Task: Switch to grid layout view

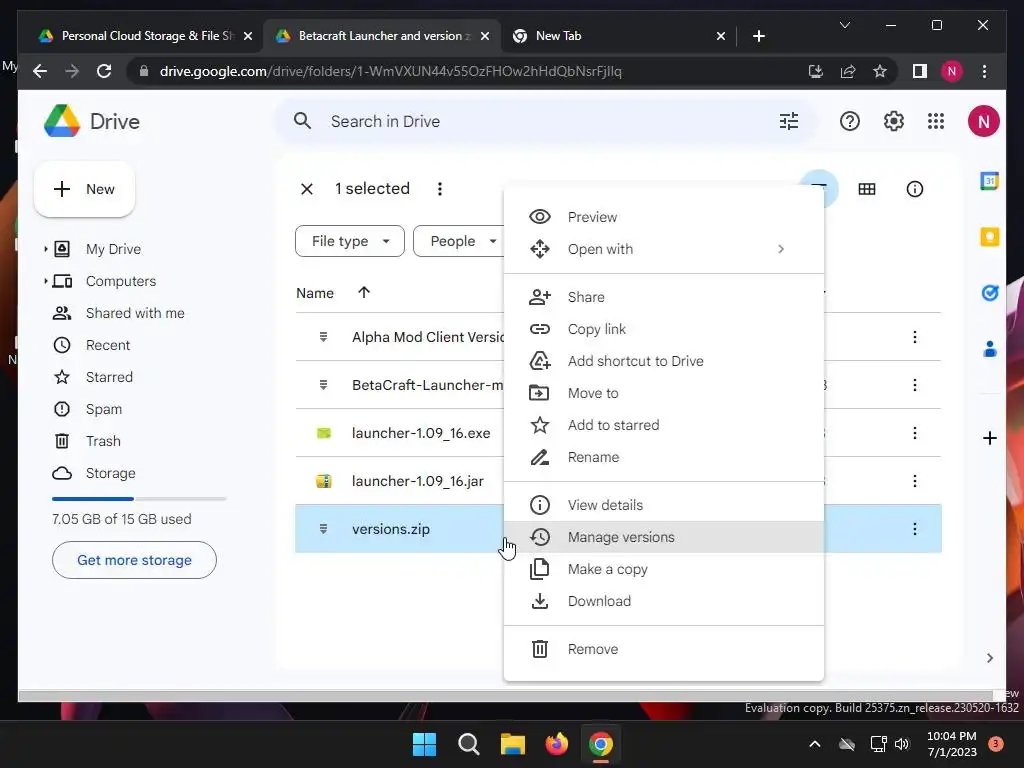Action: 867,189
